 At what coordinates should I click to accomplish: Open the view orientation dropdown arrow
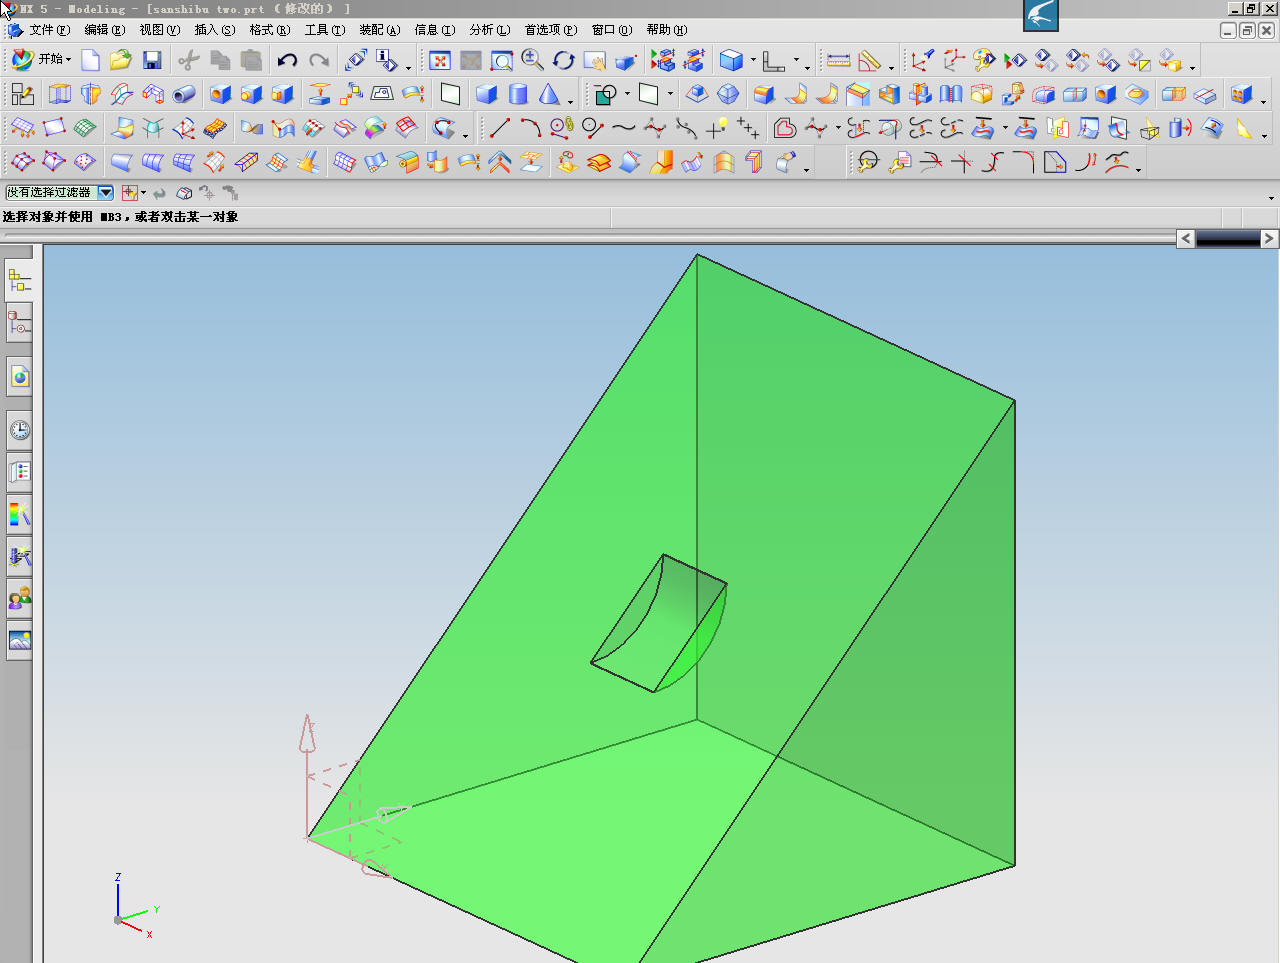(x=796, y=60)
